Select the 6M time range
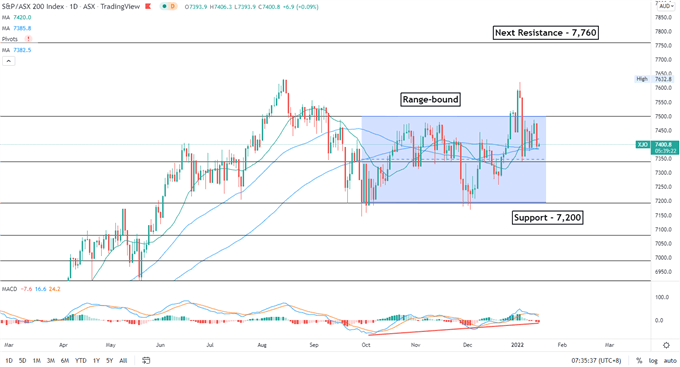Screen dimensions: 680x367 [x=65, y=360]
